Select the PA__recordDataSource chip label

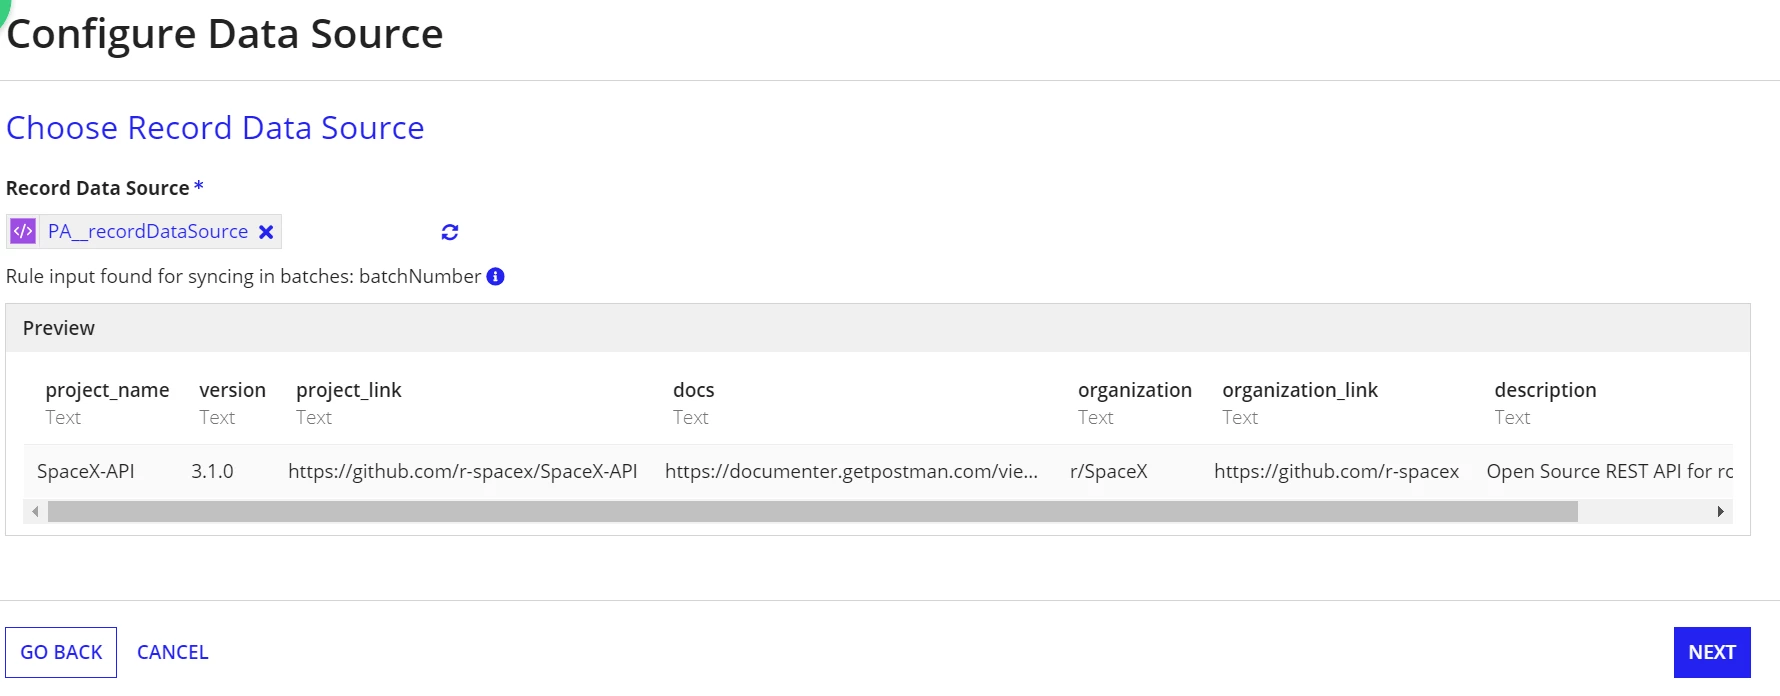tap(148, 231)
